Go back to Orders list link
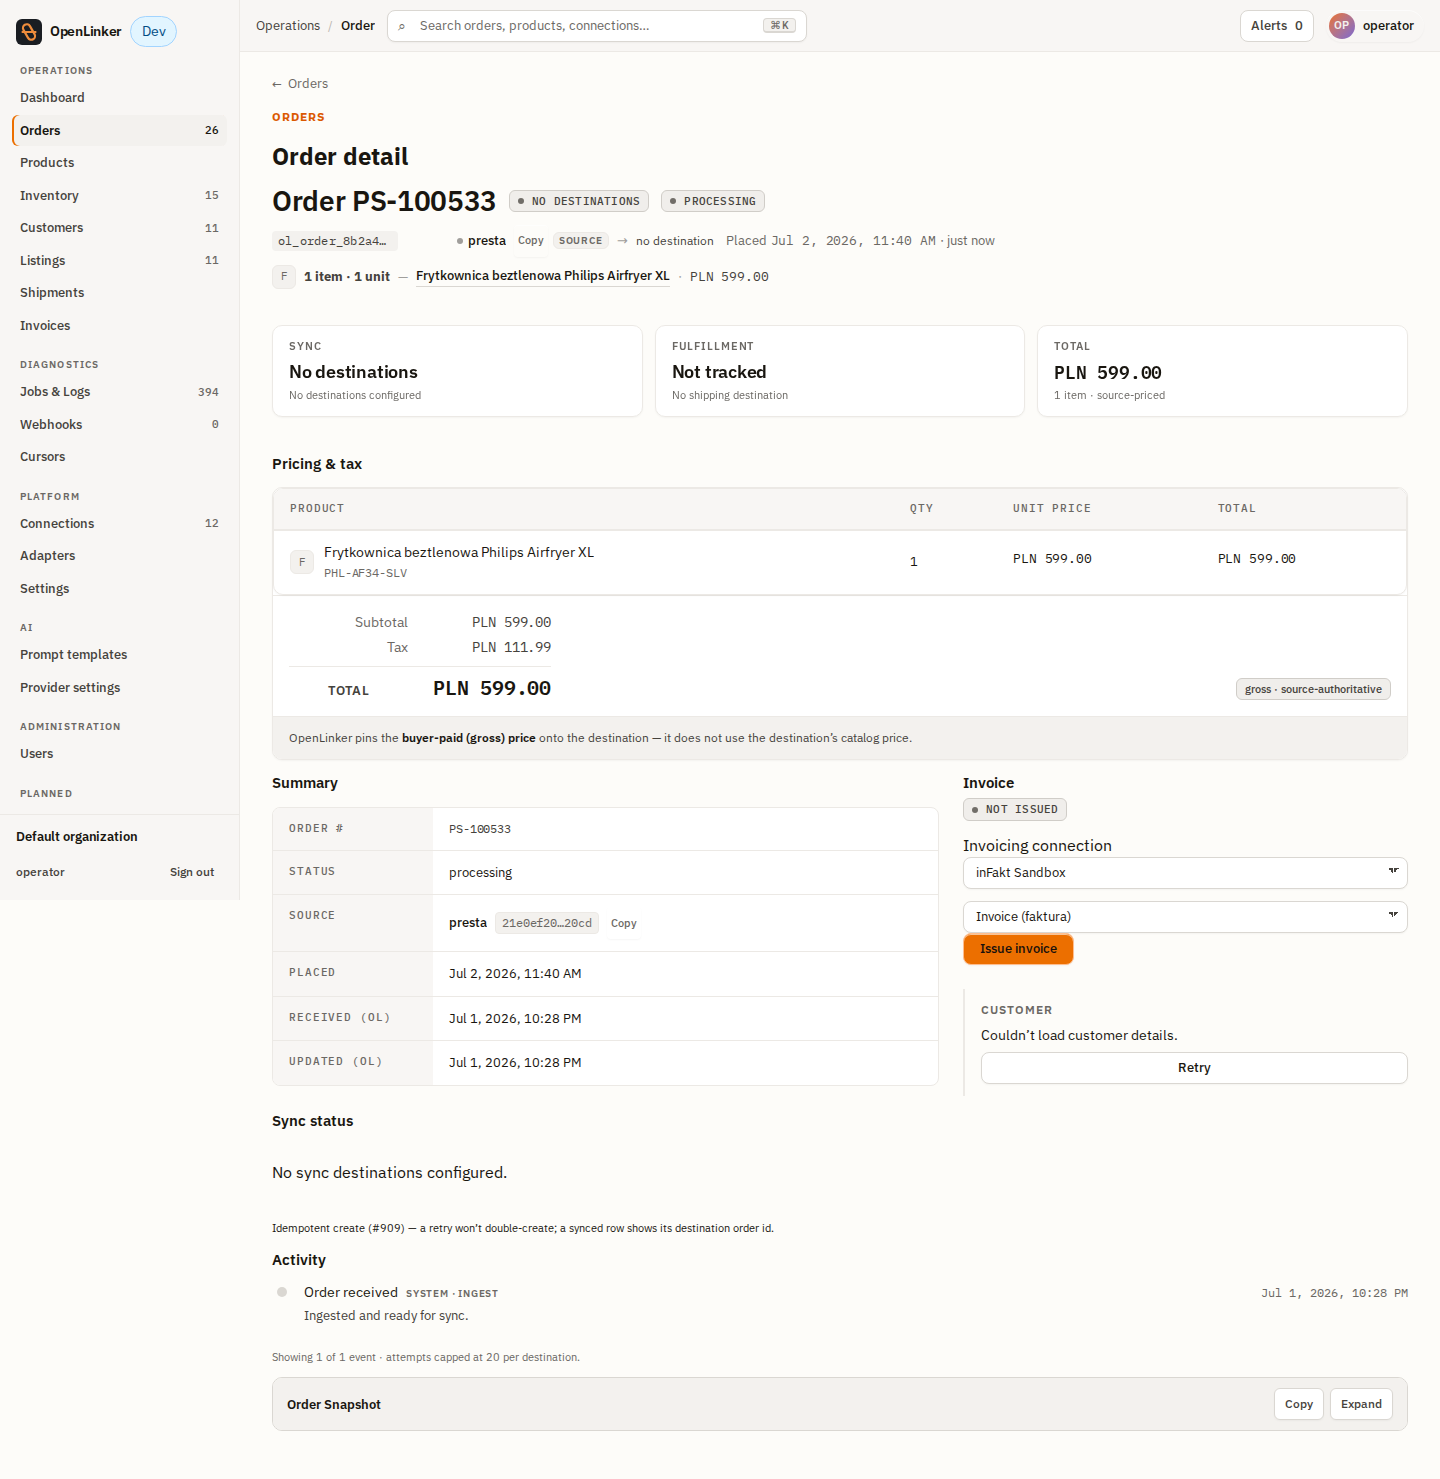 pyautogui.click(x=300, y=84)
